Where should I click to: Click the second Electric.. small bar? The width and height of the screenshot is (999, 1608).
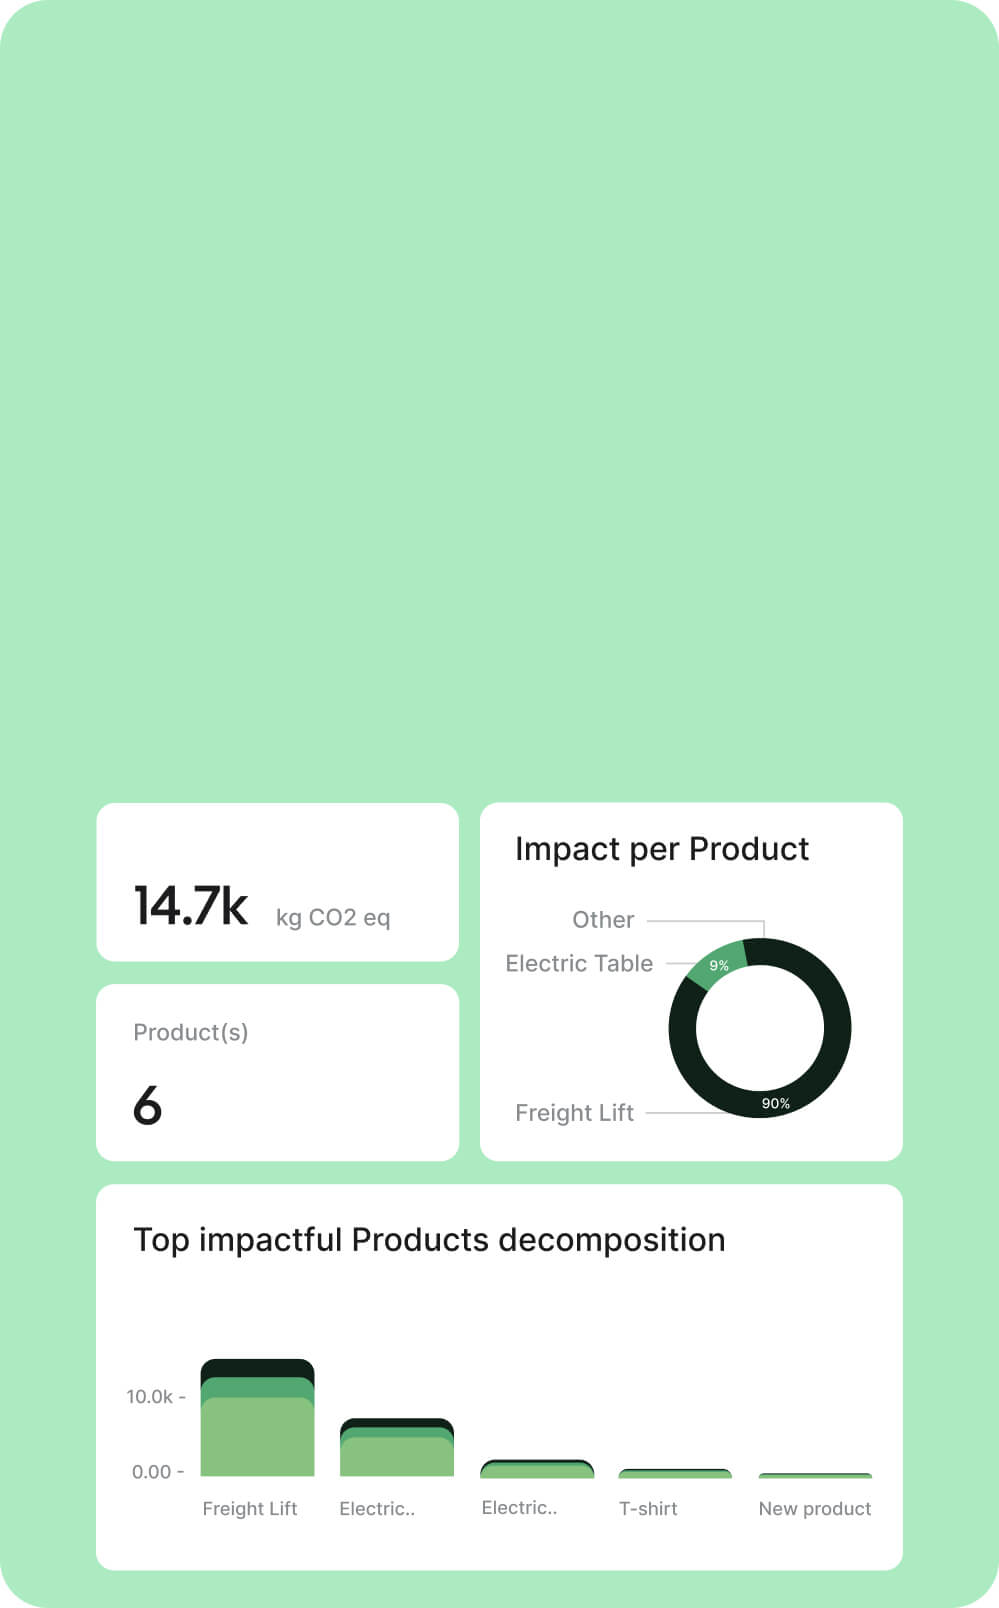coord(537,1469)
